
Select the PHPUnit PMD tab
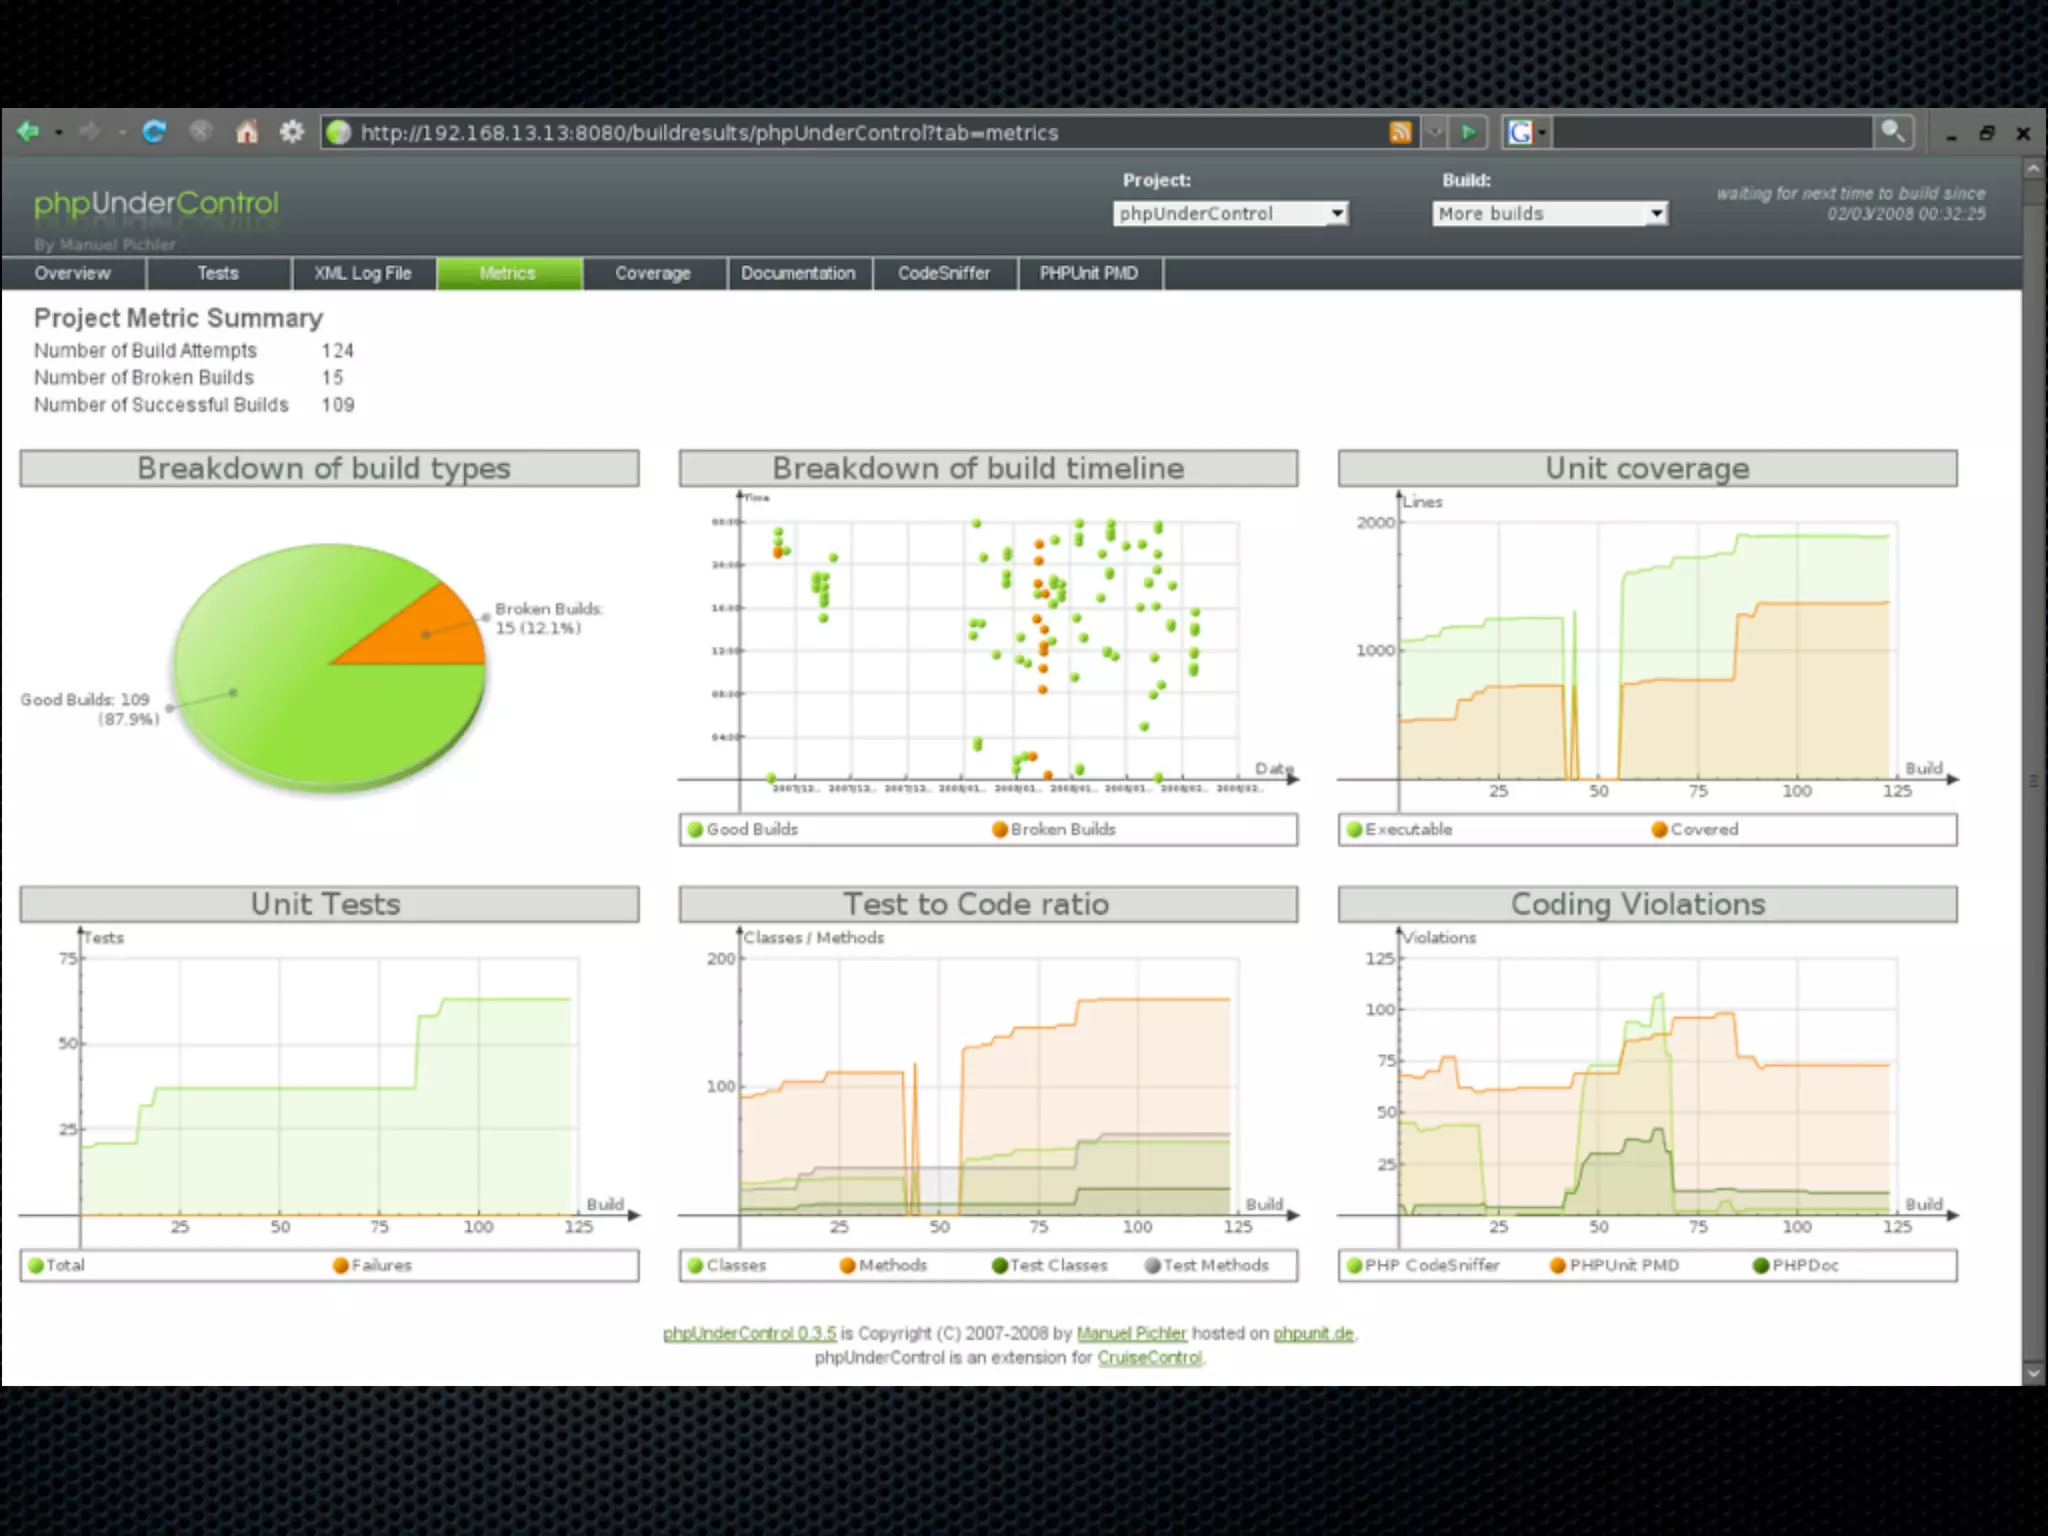(x=1088, y=273)
